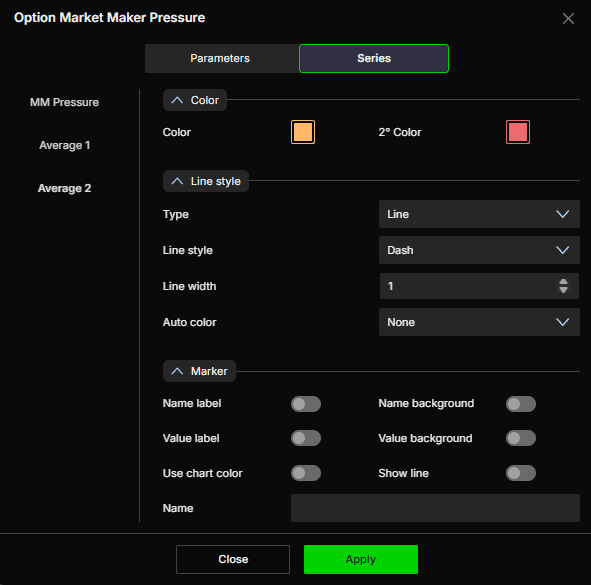Open the Line style dropdown showing Dash
The height and width of the screenshot is (585, 591).
[479, 250]
